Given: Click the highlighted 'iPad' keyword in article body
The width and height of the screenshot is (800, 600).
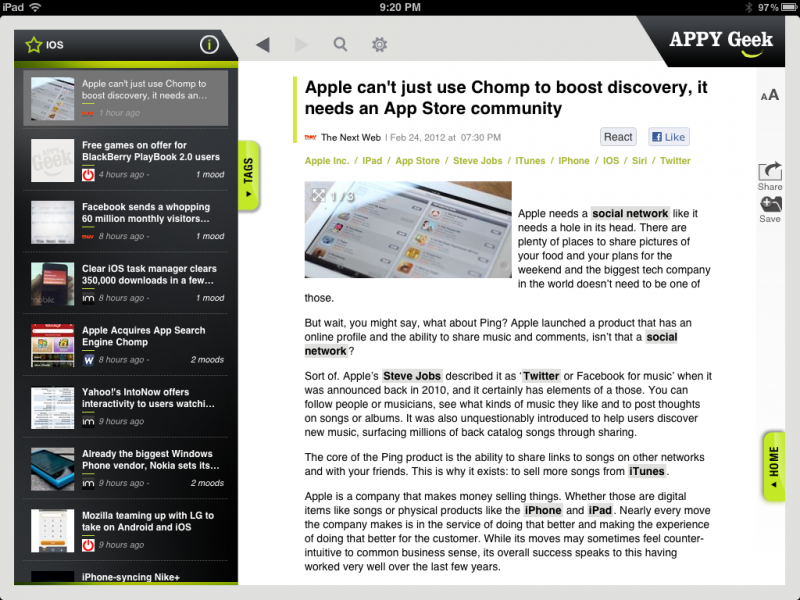Looking at the screenshot, I should point(599,510).
